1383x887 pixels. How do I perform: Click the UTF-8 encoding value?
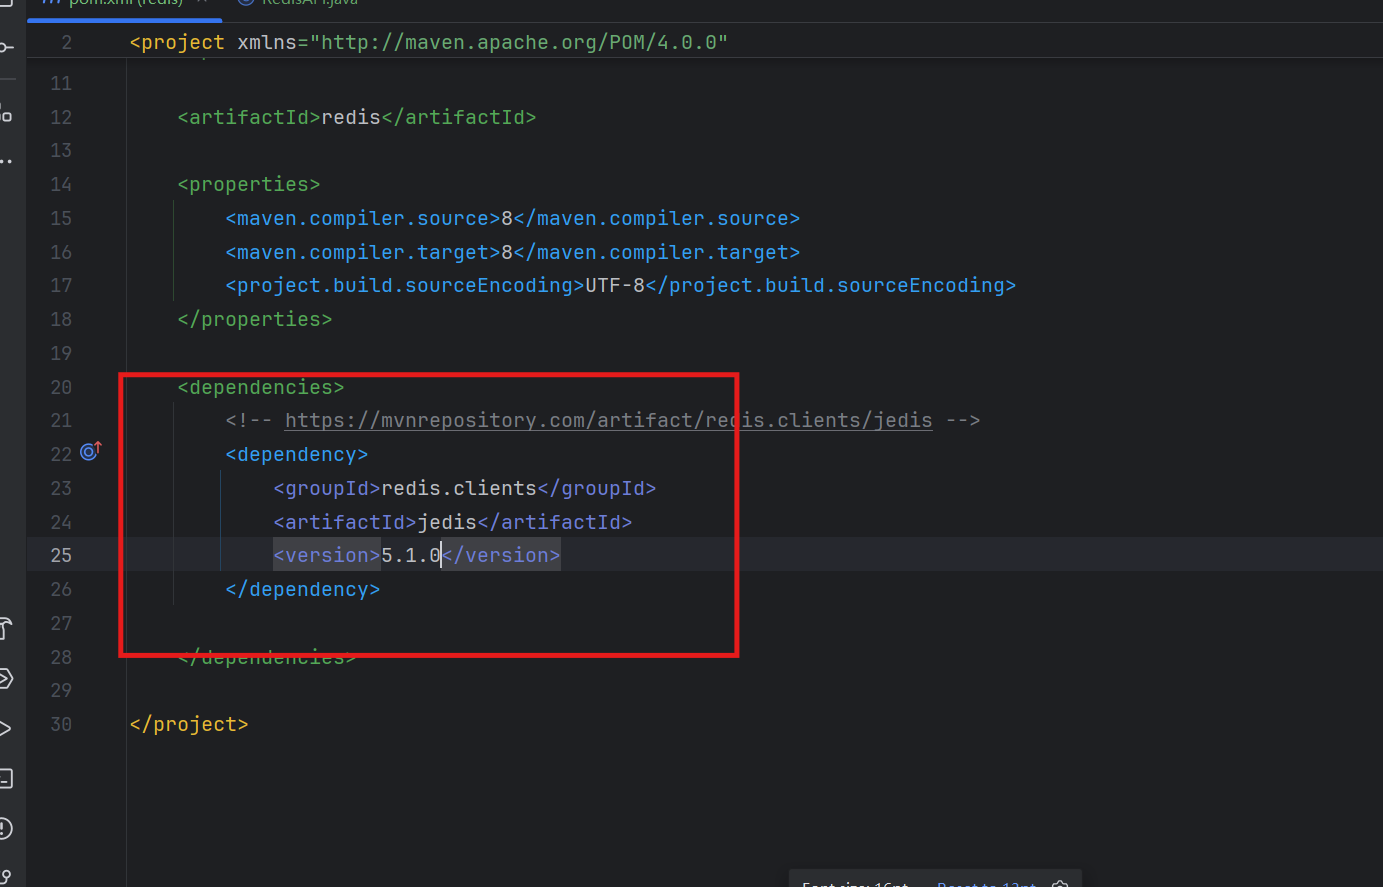[615, 285]
